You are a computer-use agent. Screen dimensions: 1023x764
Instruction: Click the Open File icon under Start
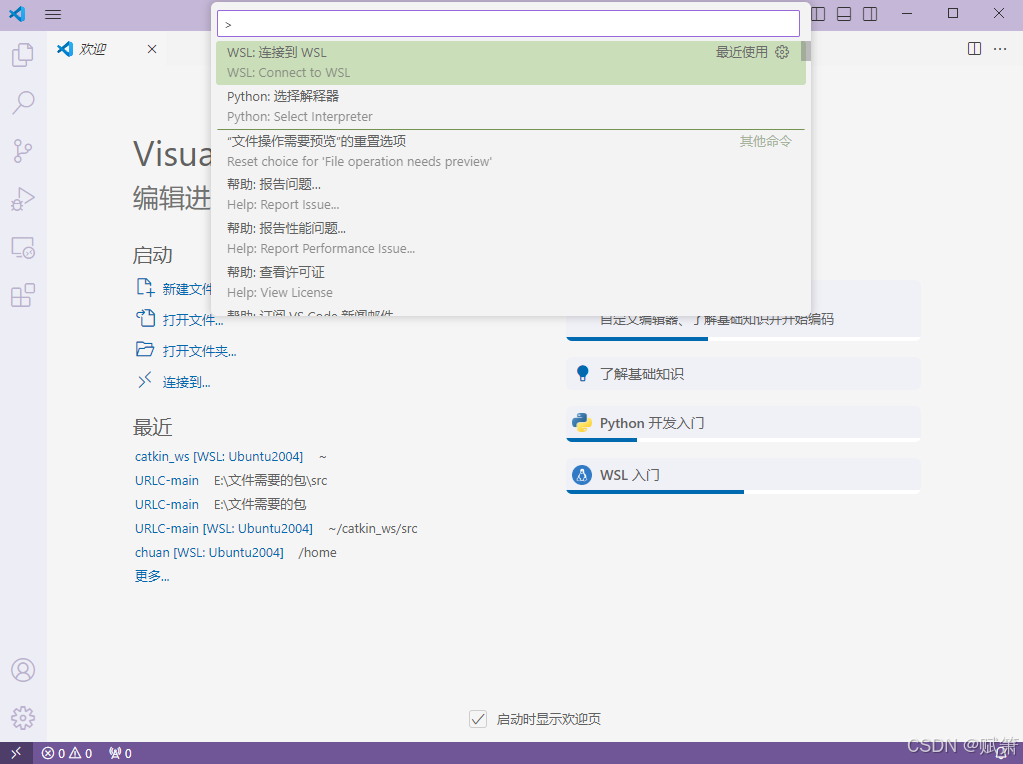(x=145, y=319)
